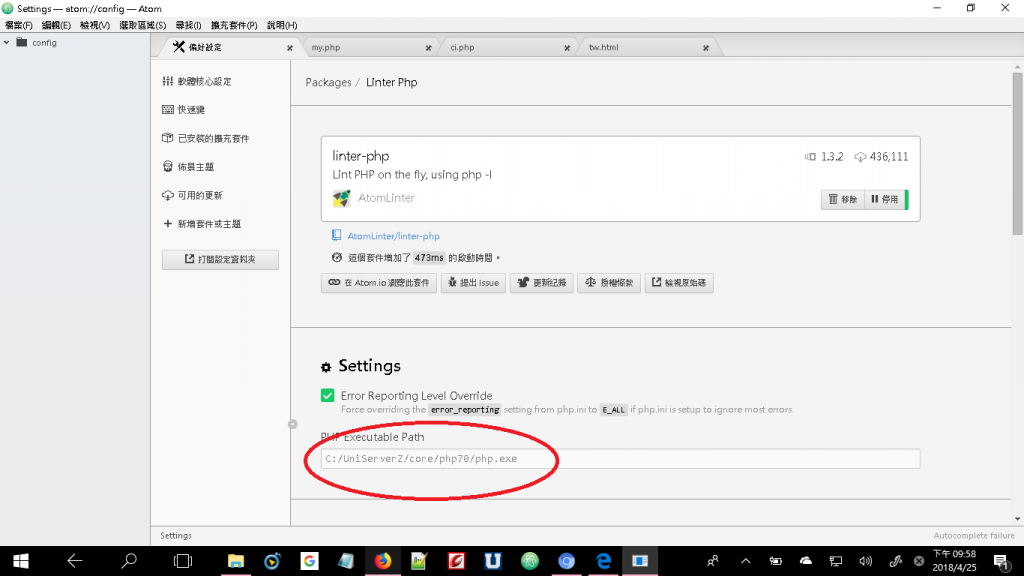1024x576 pixels.
Task: Show hidden system tray icons
Action: pos(745,561)
